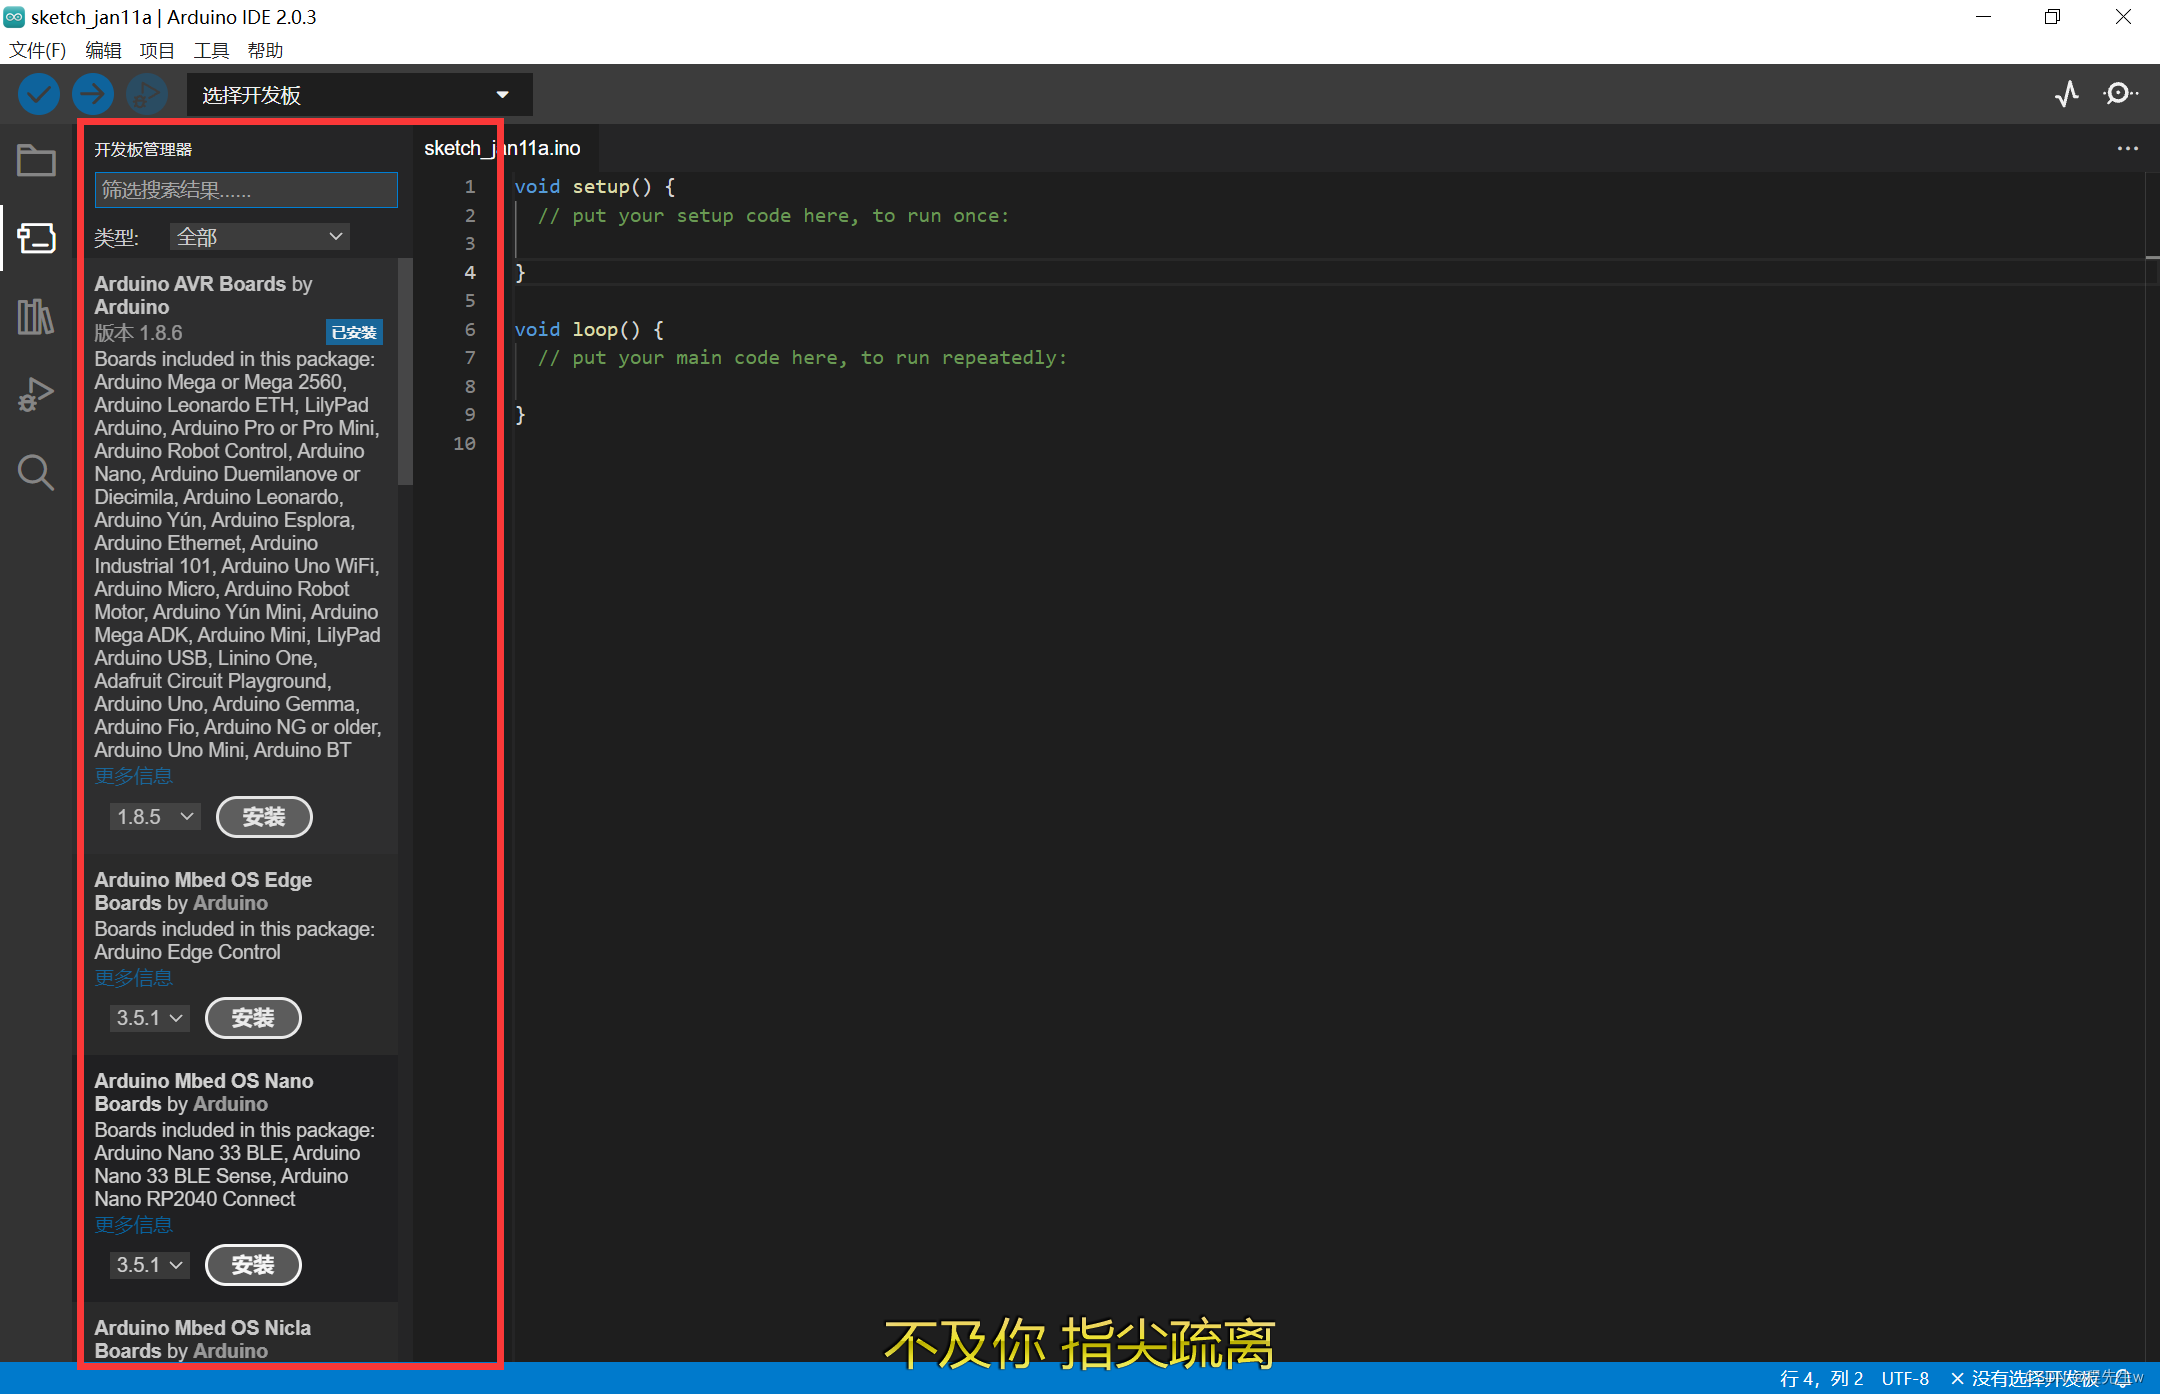Open the 1.8.5 version dropdown for AVR Boards
The width and height of the screenshot is (2160, 1394).
155,817
